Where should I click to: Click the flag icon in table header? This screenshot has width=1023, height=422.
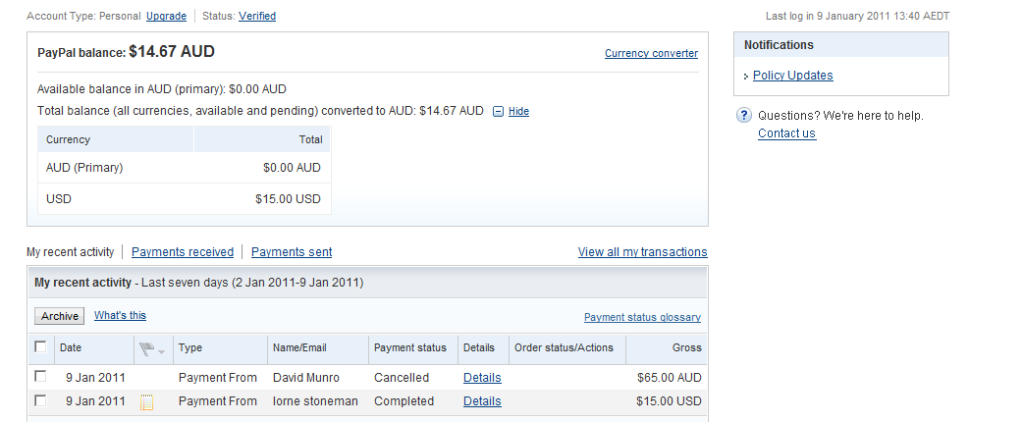[146, 350]
